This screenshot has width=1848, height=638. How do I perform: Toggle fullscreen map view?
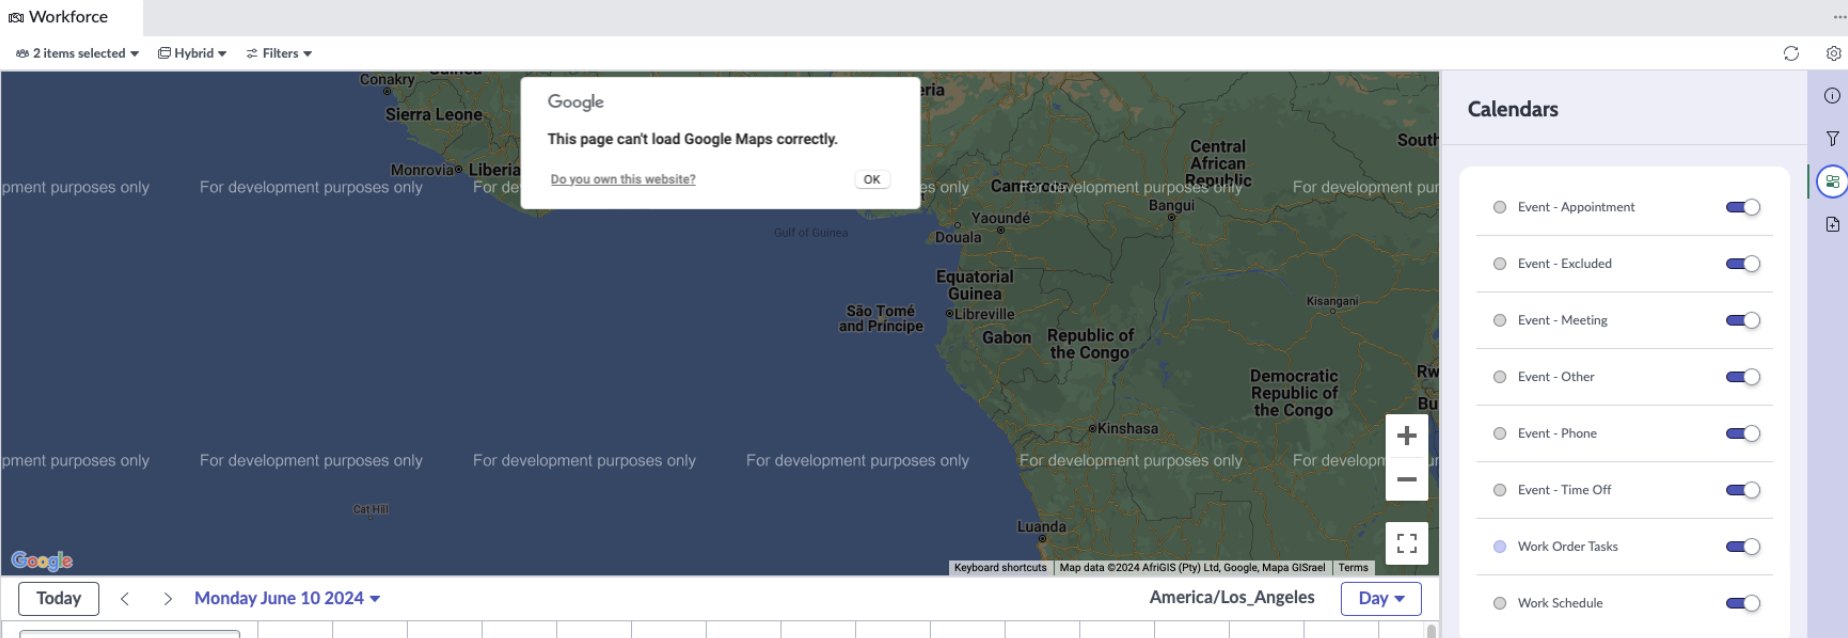pos(1406,543)
